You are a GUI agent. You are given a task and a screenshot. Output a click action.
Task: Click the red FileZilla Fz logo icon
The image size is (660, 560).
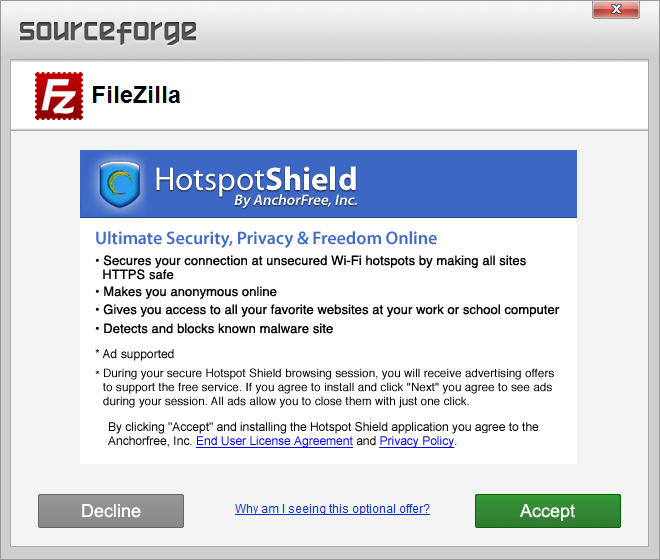pyautogui.click(x=59, y=96)
